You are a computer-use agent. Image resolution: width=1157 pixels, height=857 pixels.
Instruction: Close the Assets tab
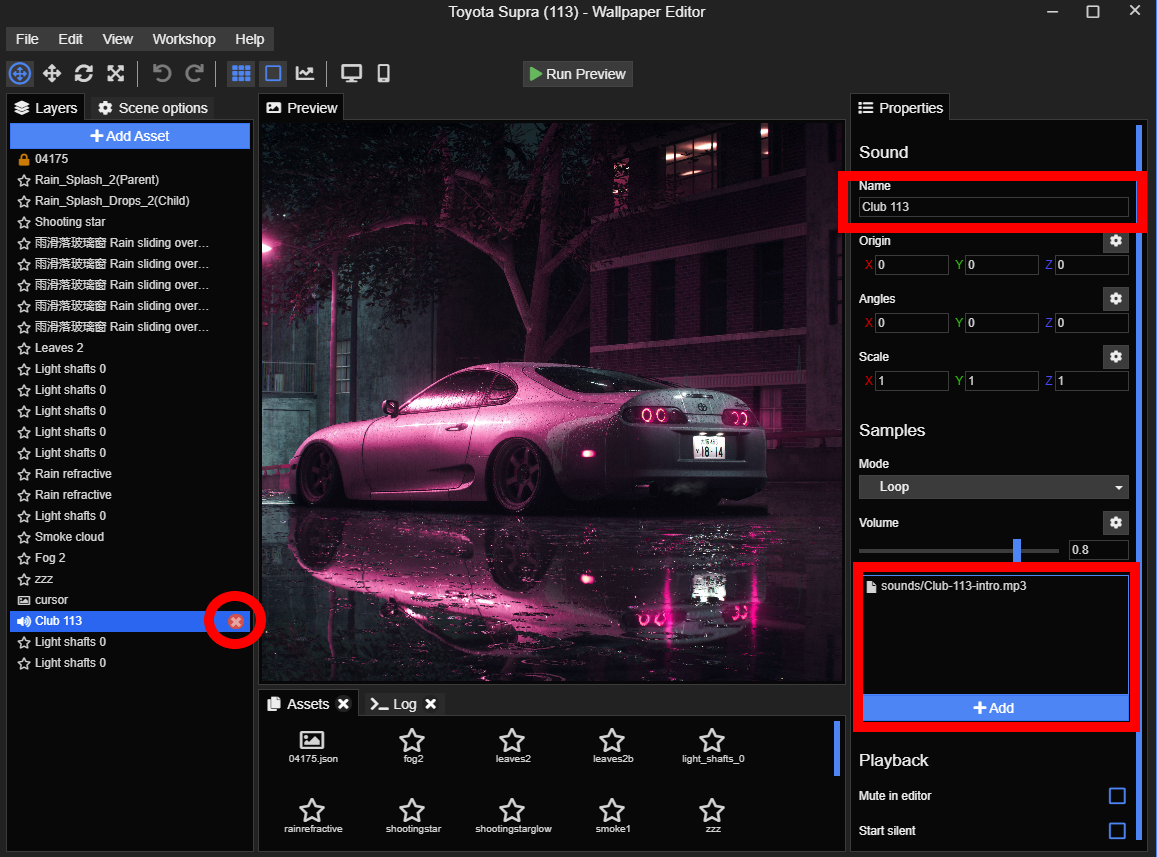(x=343, y=704)
